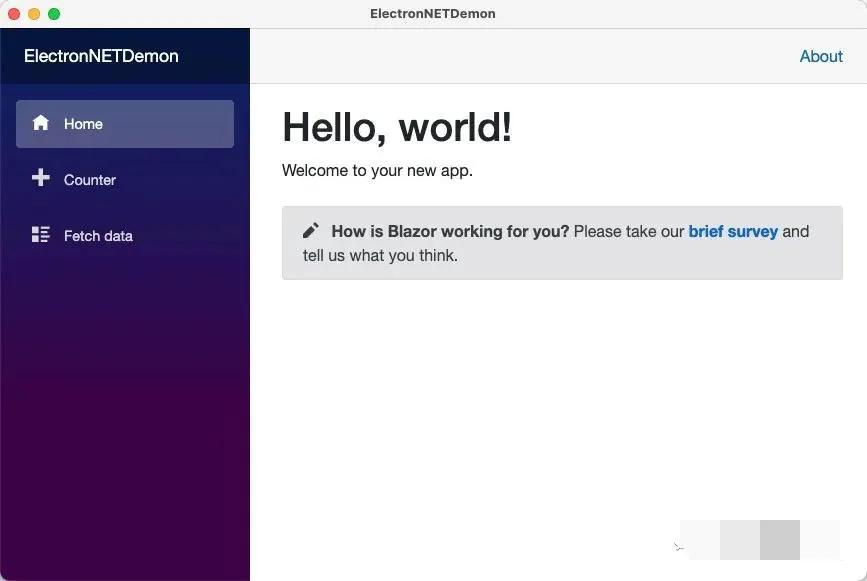Click the ElectronNETDemon sidebar brand title
Image resolution: width=867 pixels, height=581 pixels.
tap(101, 56)
